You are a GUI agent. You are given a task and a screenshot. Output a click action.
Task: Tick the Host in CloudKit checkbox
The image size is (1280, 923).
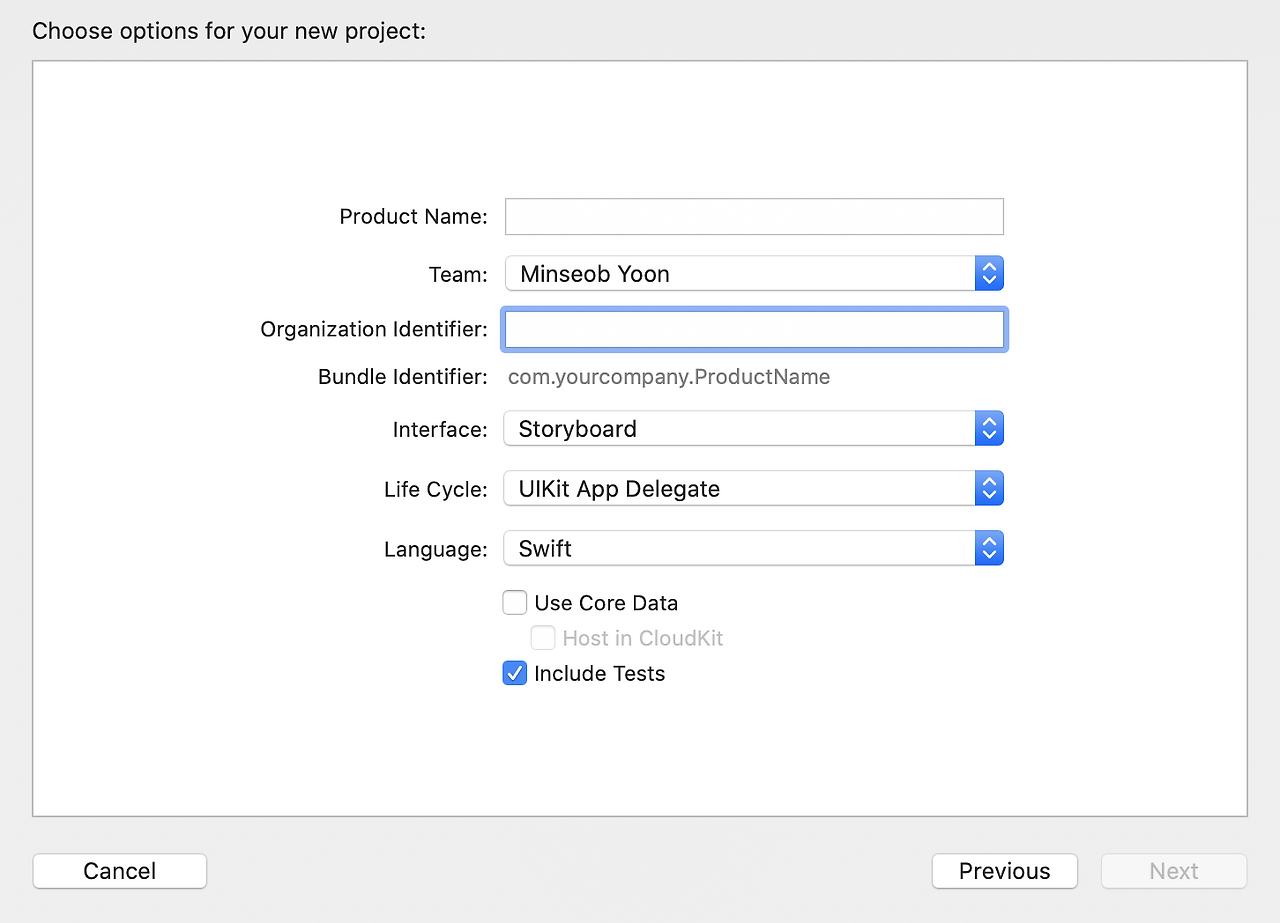tap(543, 638)
